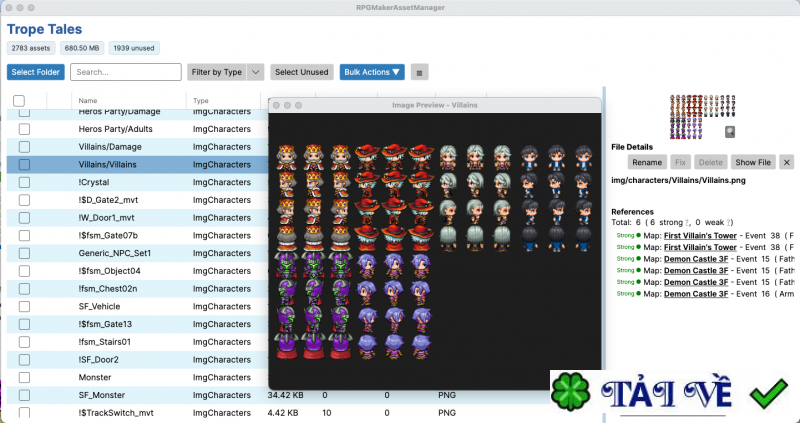
Task: Check the SF_Monster row checkbox
Action: [24, 395]
